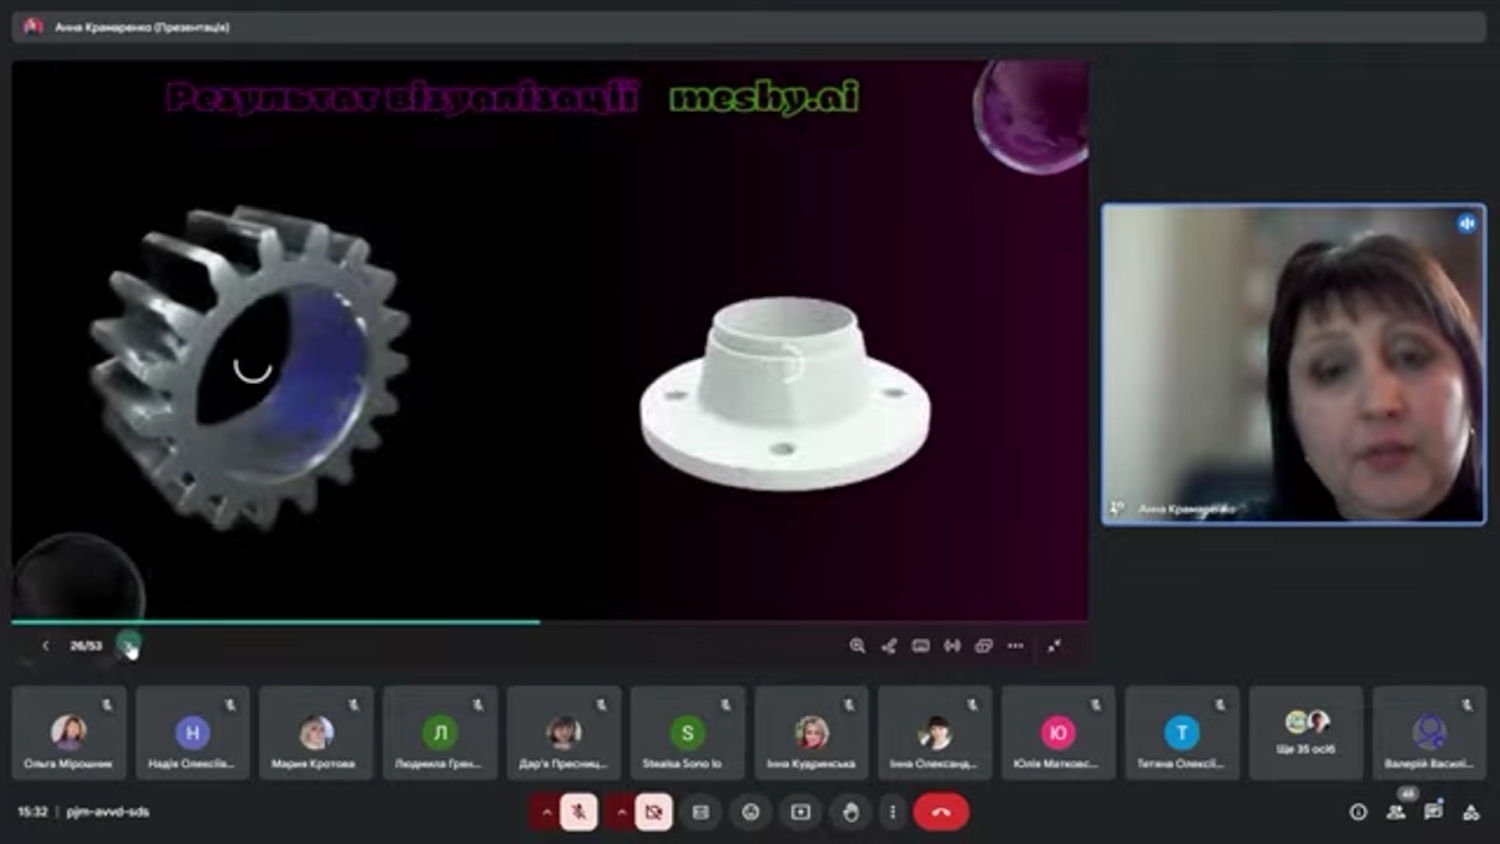This screenshot has width=1500, height=844.
Task: Open the chat messages panel
Action: tap(1433, 812)
